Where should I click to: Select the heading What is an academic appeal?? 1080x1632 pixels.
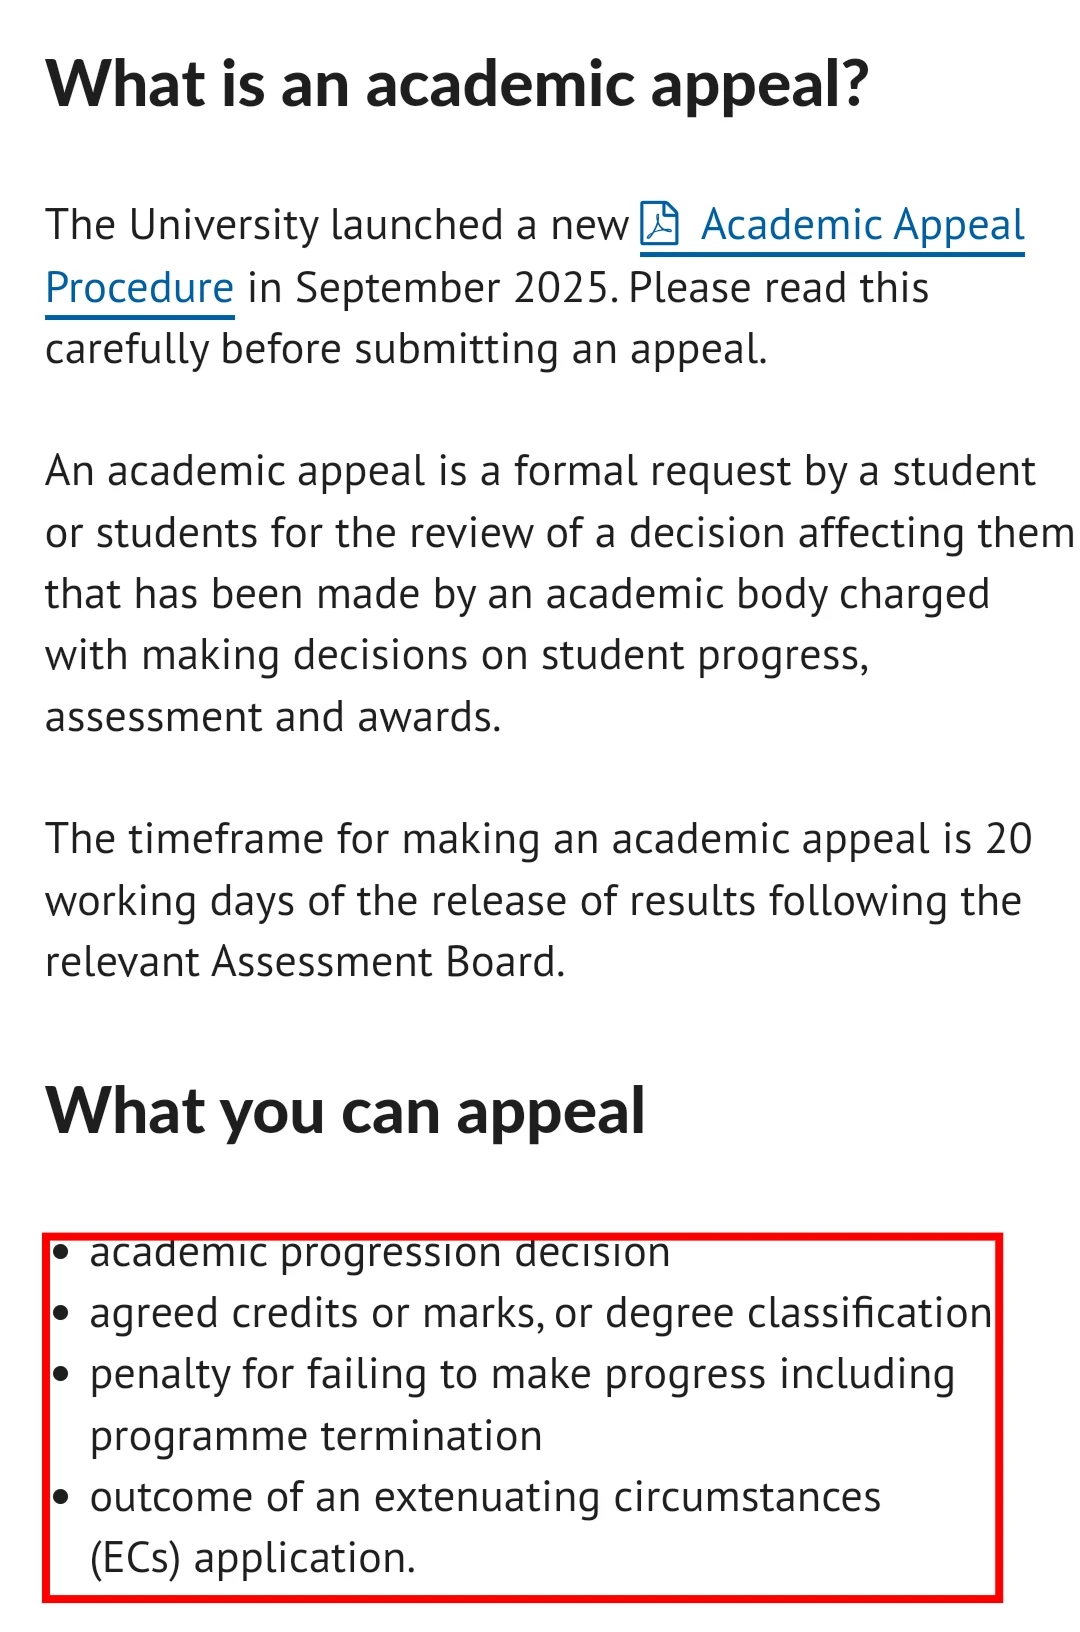(x=457, y=84)
